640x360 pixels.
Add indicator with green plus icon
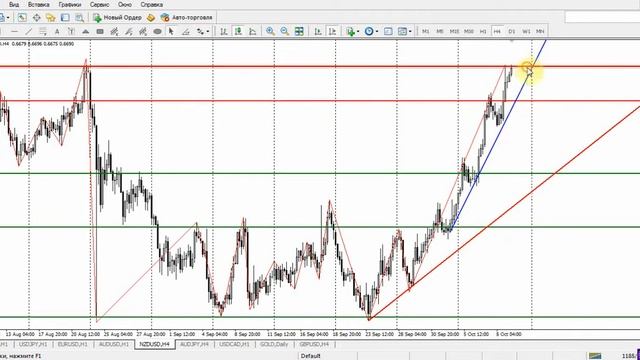point(350,31)
